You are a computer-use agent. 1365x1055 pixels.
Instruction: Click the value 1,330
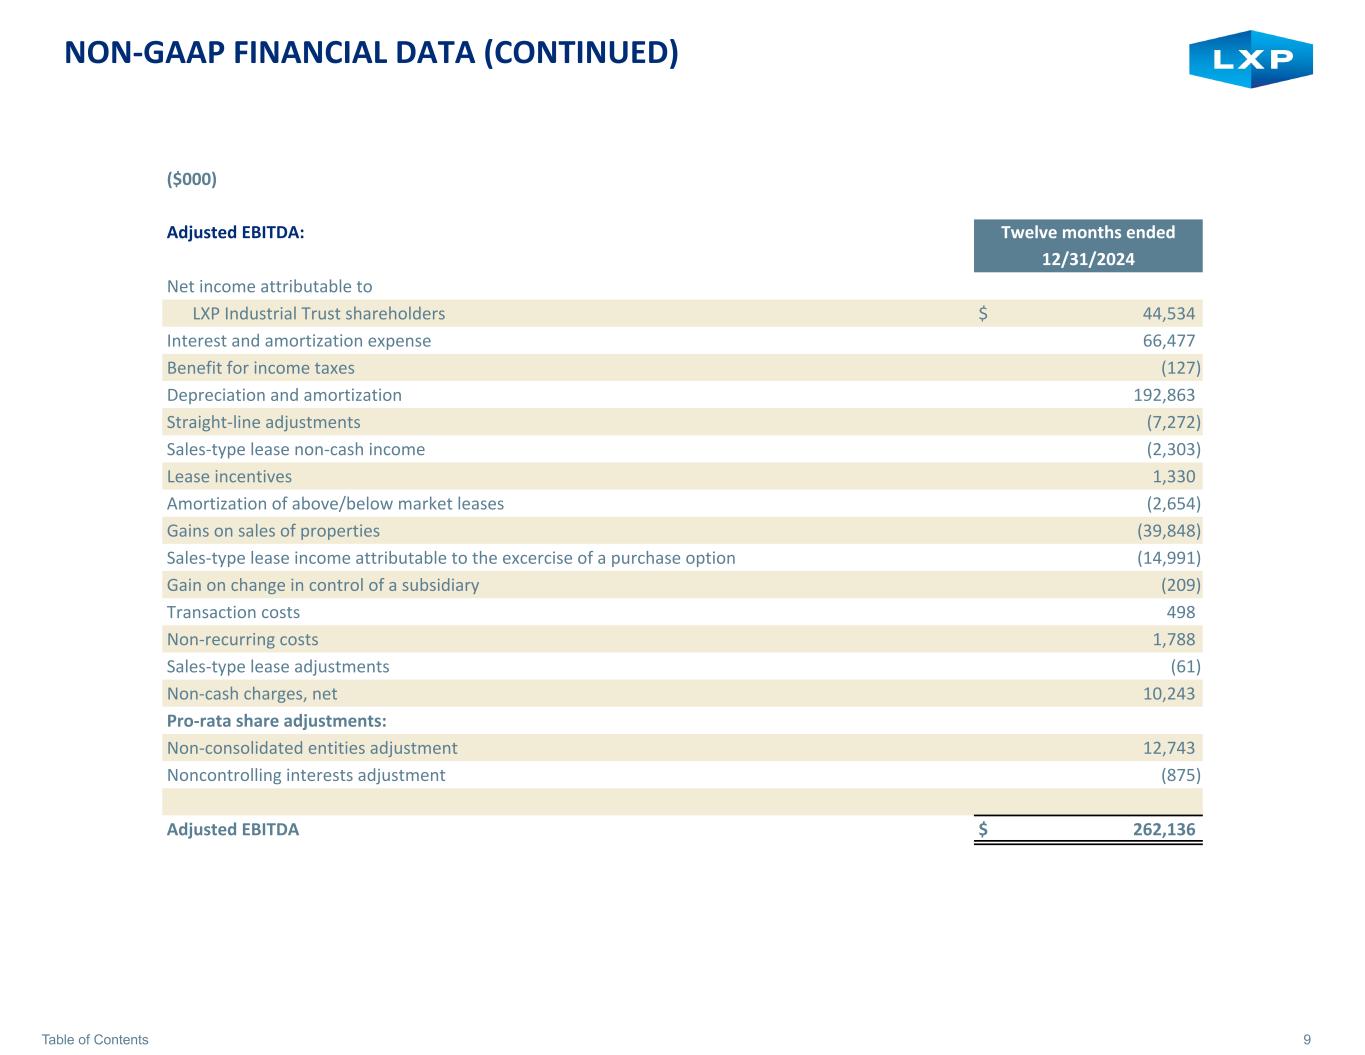[1174, 476]
